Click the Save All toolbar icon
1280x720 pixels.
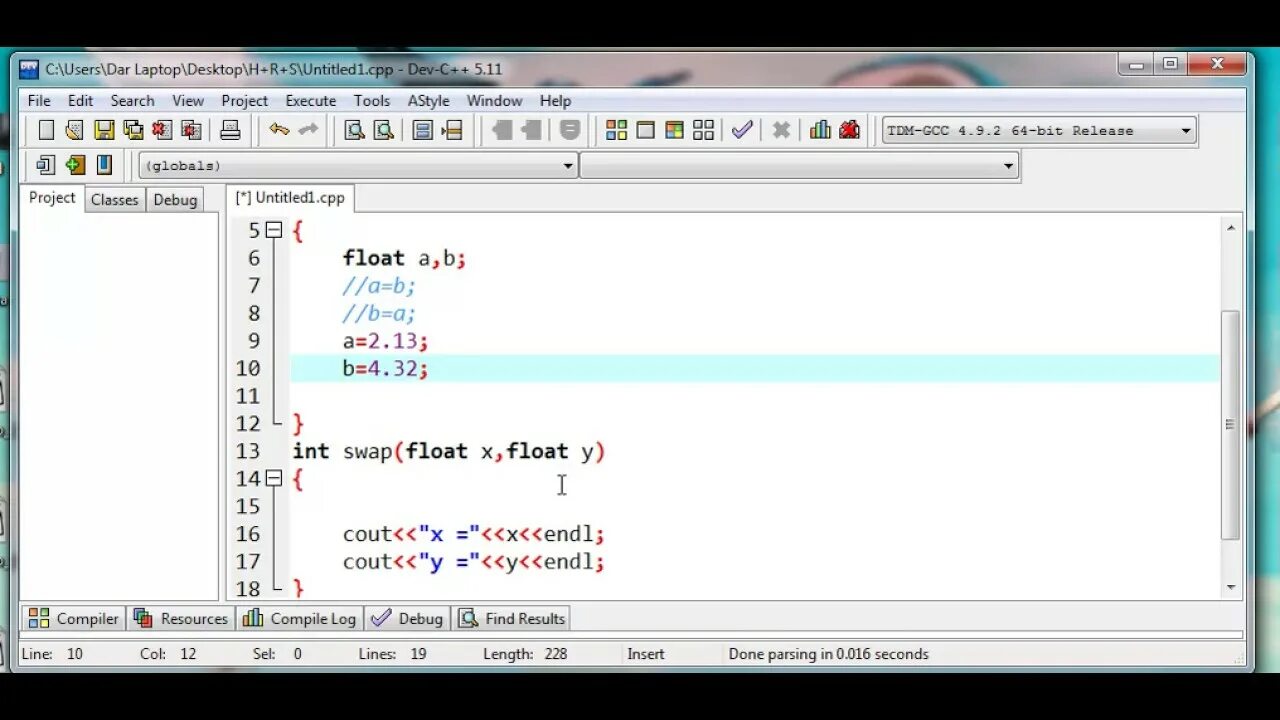[x=133, y=130]
